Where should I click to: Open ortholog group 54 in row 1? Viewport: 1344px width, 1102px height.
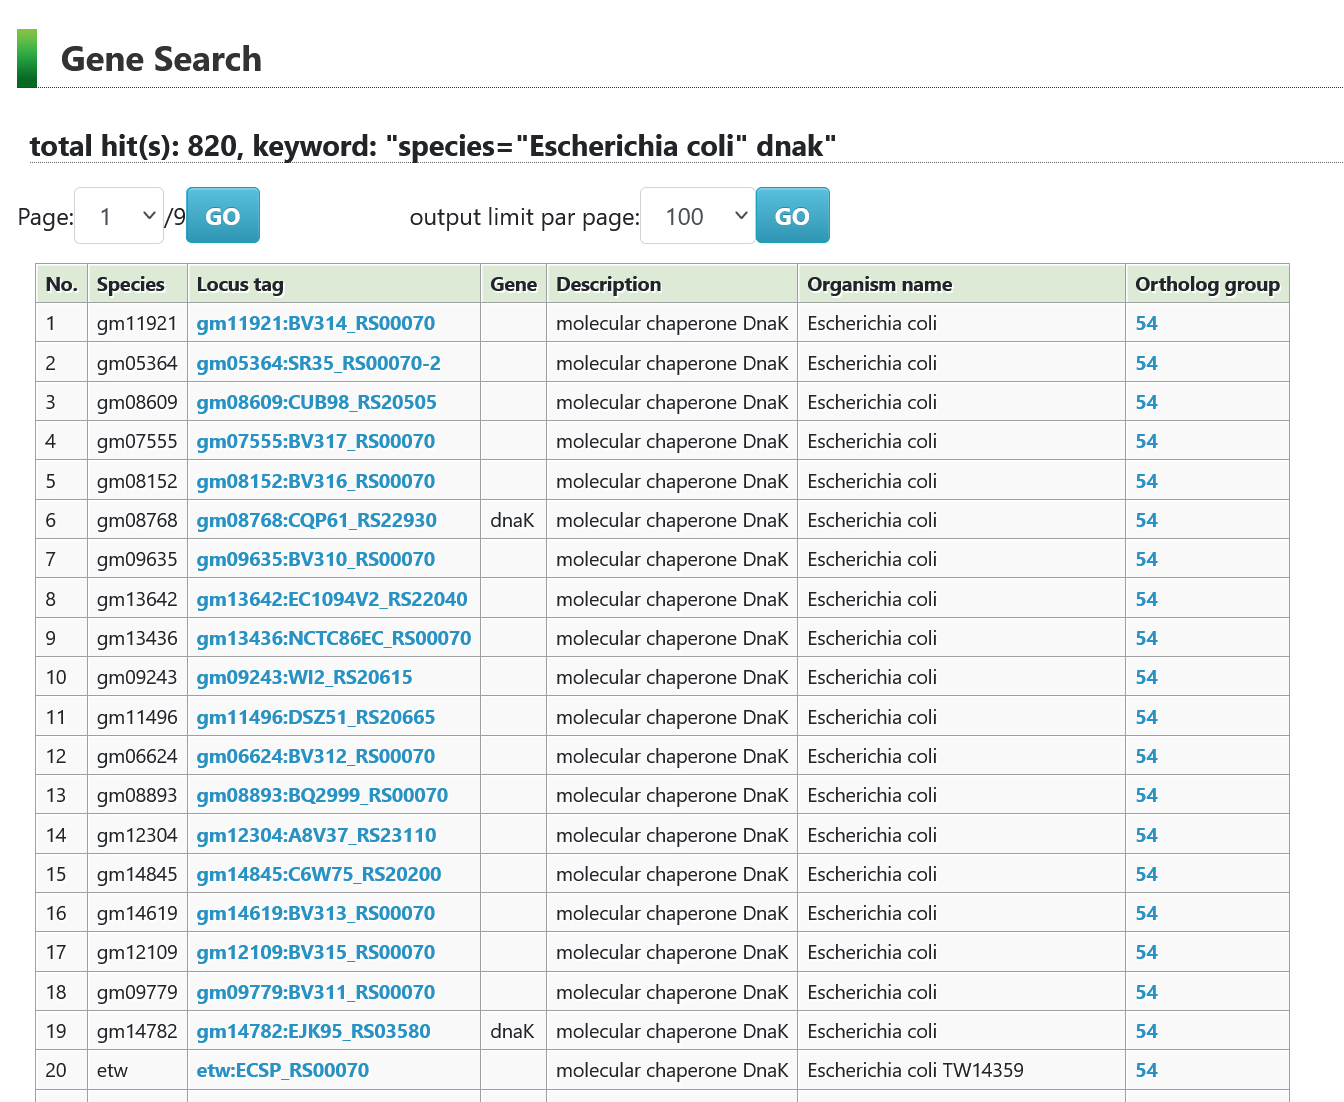[1146, 324]
